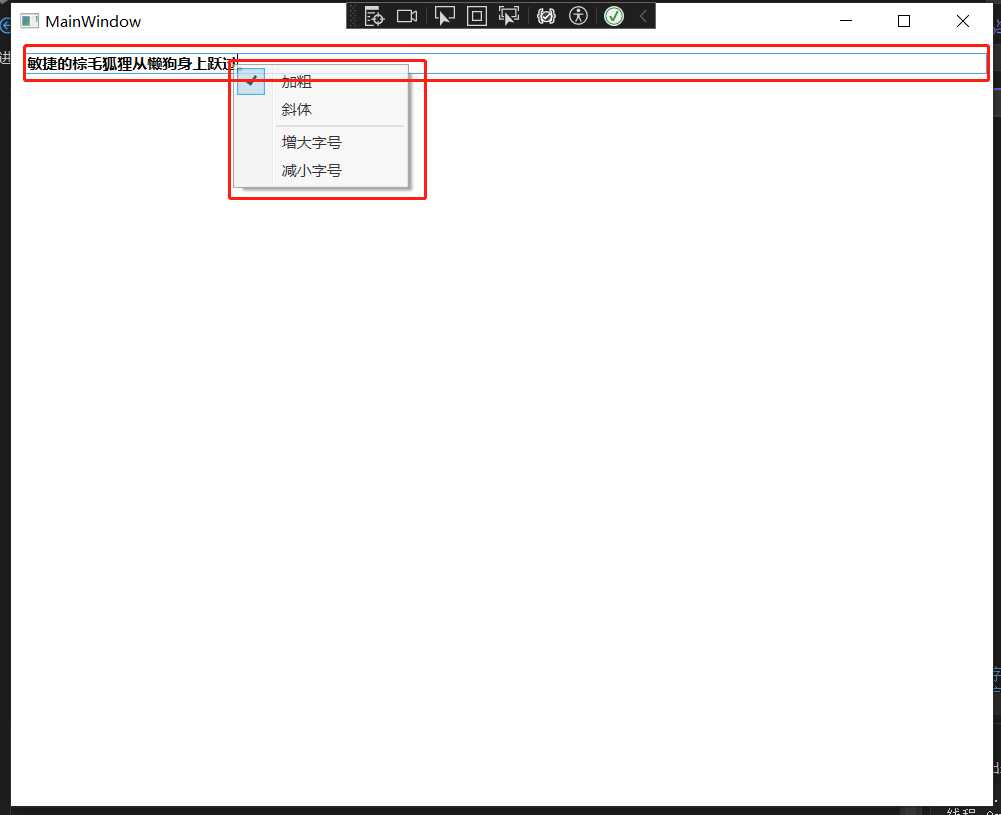Choose 斜体 from the context menu
The height and width of the screenshot is (815, 1001).
pyautogui.click(x=321, y=110)
